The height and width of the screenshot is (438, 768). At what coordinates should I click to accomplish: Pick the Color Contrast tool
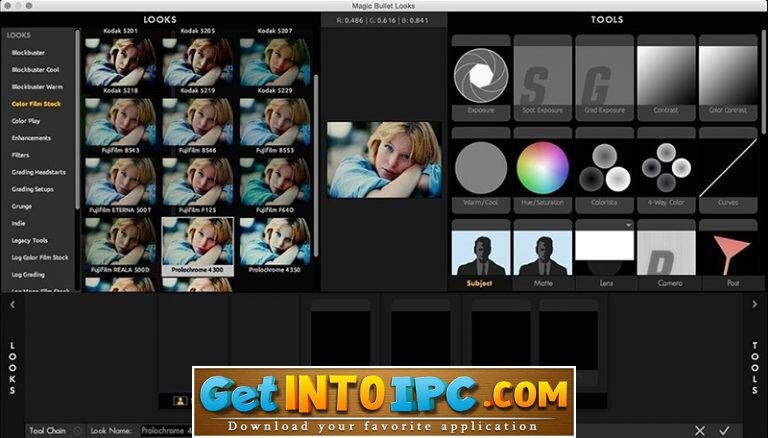[x=728, y=77]
